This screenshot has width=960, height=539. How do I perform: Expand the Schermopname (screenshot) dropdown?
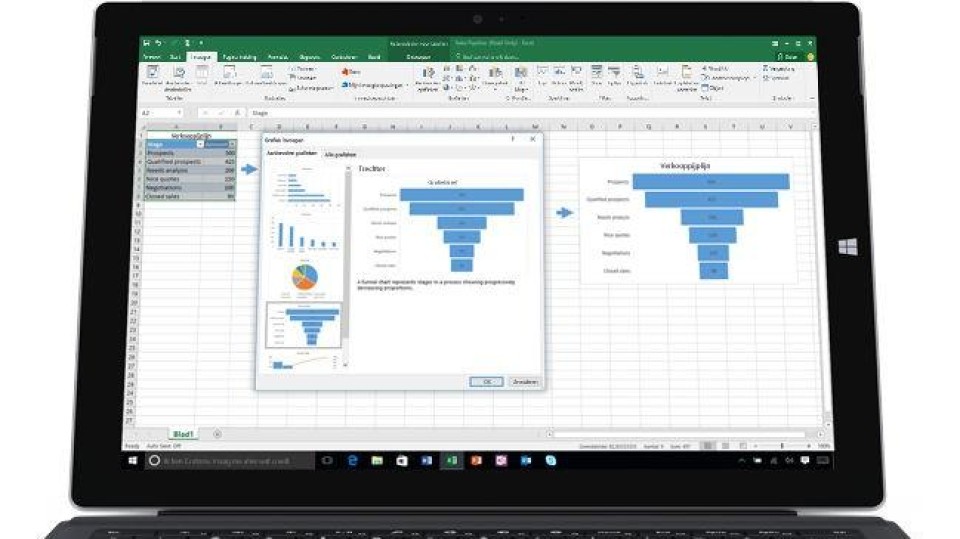tap(311, 88)
